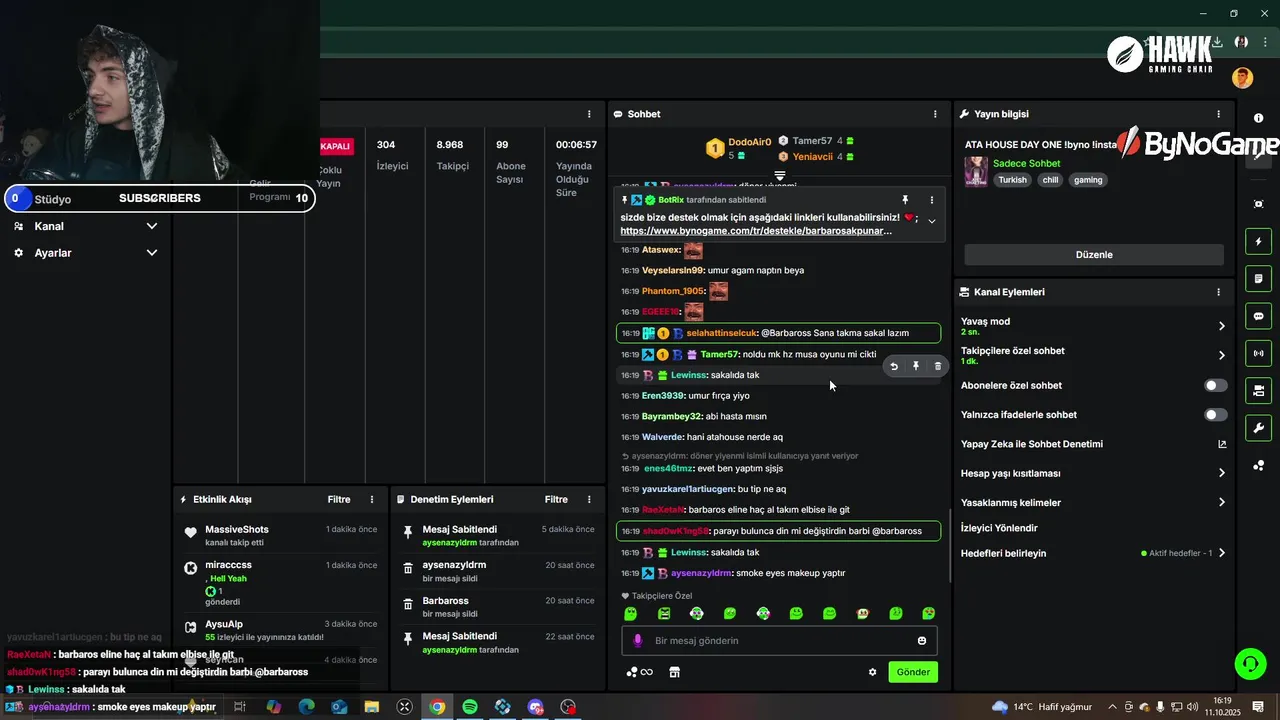Click the Sadece Sohbet category link
Screen dimensions: 1280x720
pos(1027,163)
